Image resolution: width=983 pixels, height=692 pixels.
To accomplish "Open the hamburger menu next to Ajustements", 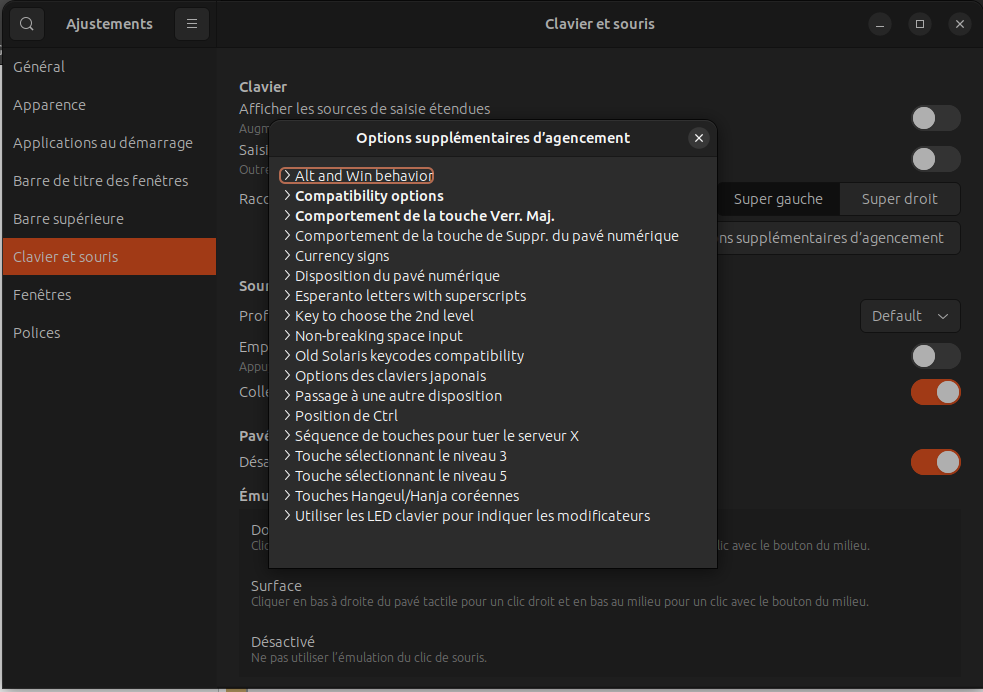I will (191, 24).
